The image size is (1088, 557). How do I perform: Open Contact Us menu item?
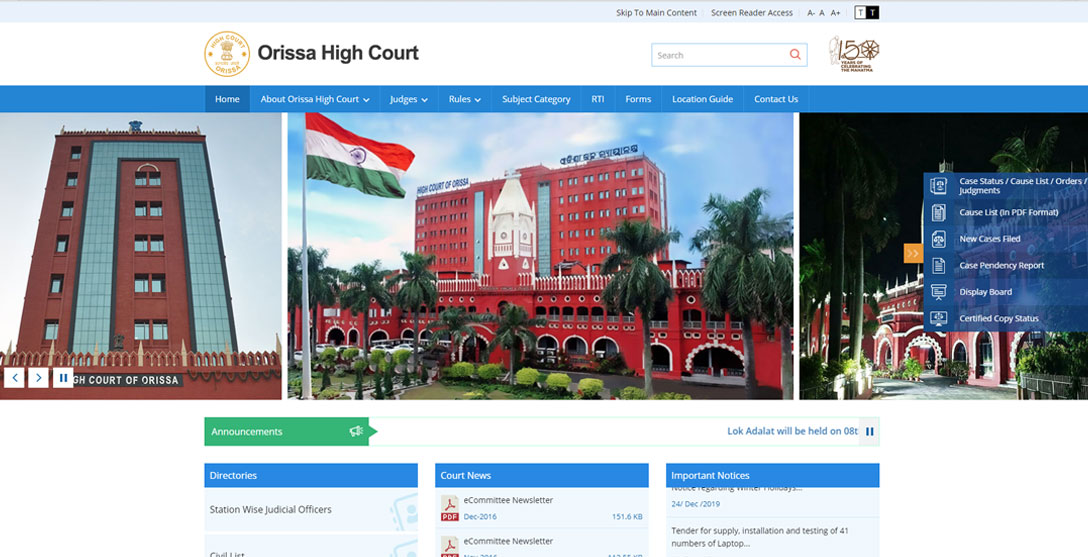[x=776, y=99]
